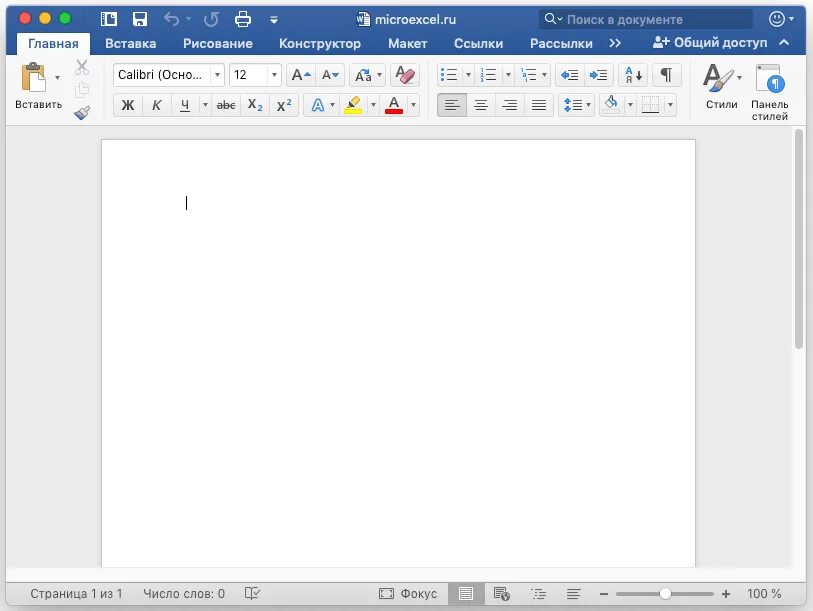Click the smiley feedback icon
Screen dimensions: 813x611
[776, 19]
